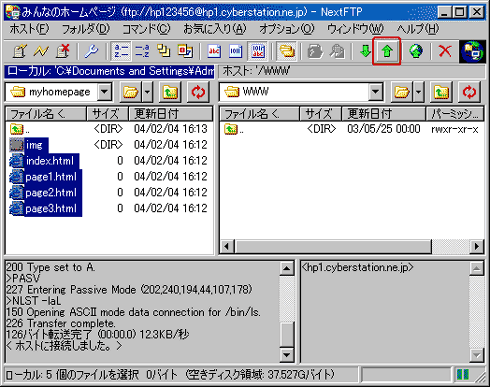Refresh the local folder with red arrows icon
This screenshot has height=387, width=490.
coord(198,92)
